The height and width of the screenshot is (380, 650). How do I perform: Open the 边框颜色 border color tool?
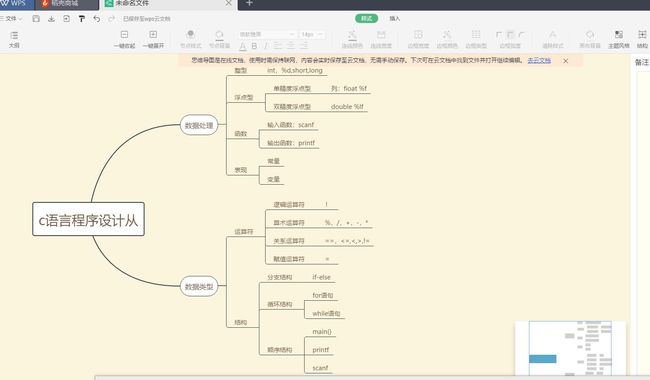(447, 39)
